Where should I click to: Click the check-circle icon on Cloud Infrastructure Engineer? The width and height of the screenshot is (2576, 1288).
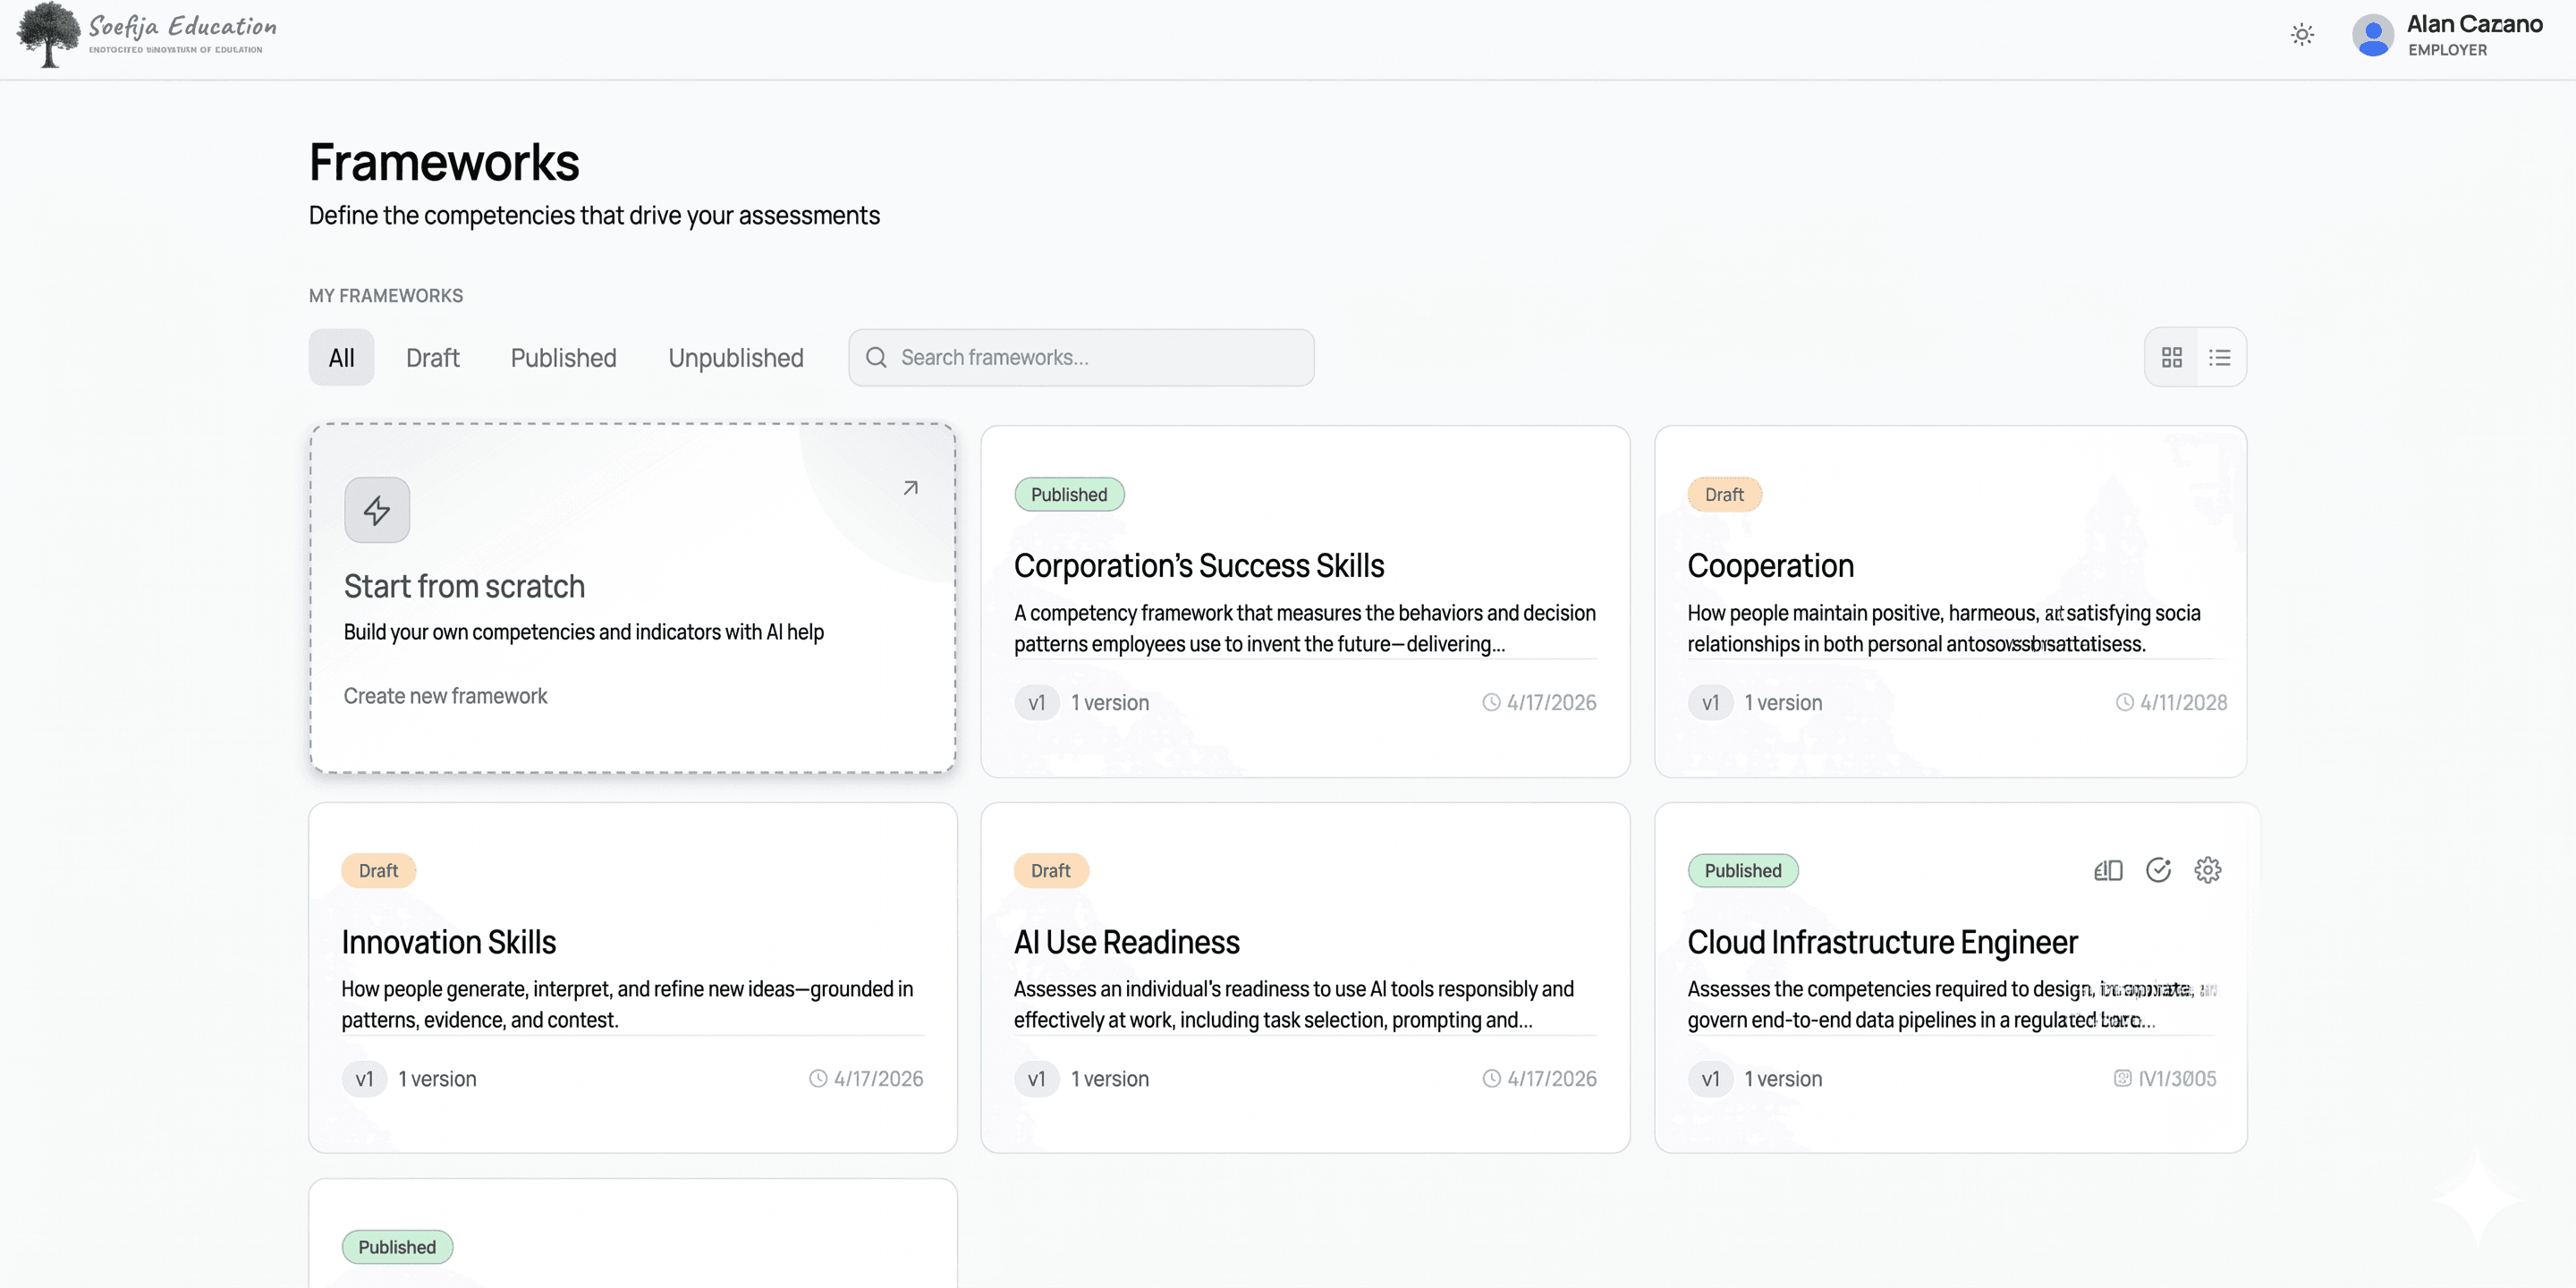(2158, 870)
